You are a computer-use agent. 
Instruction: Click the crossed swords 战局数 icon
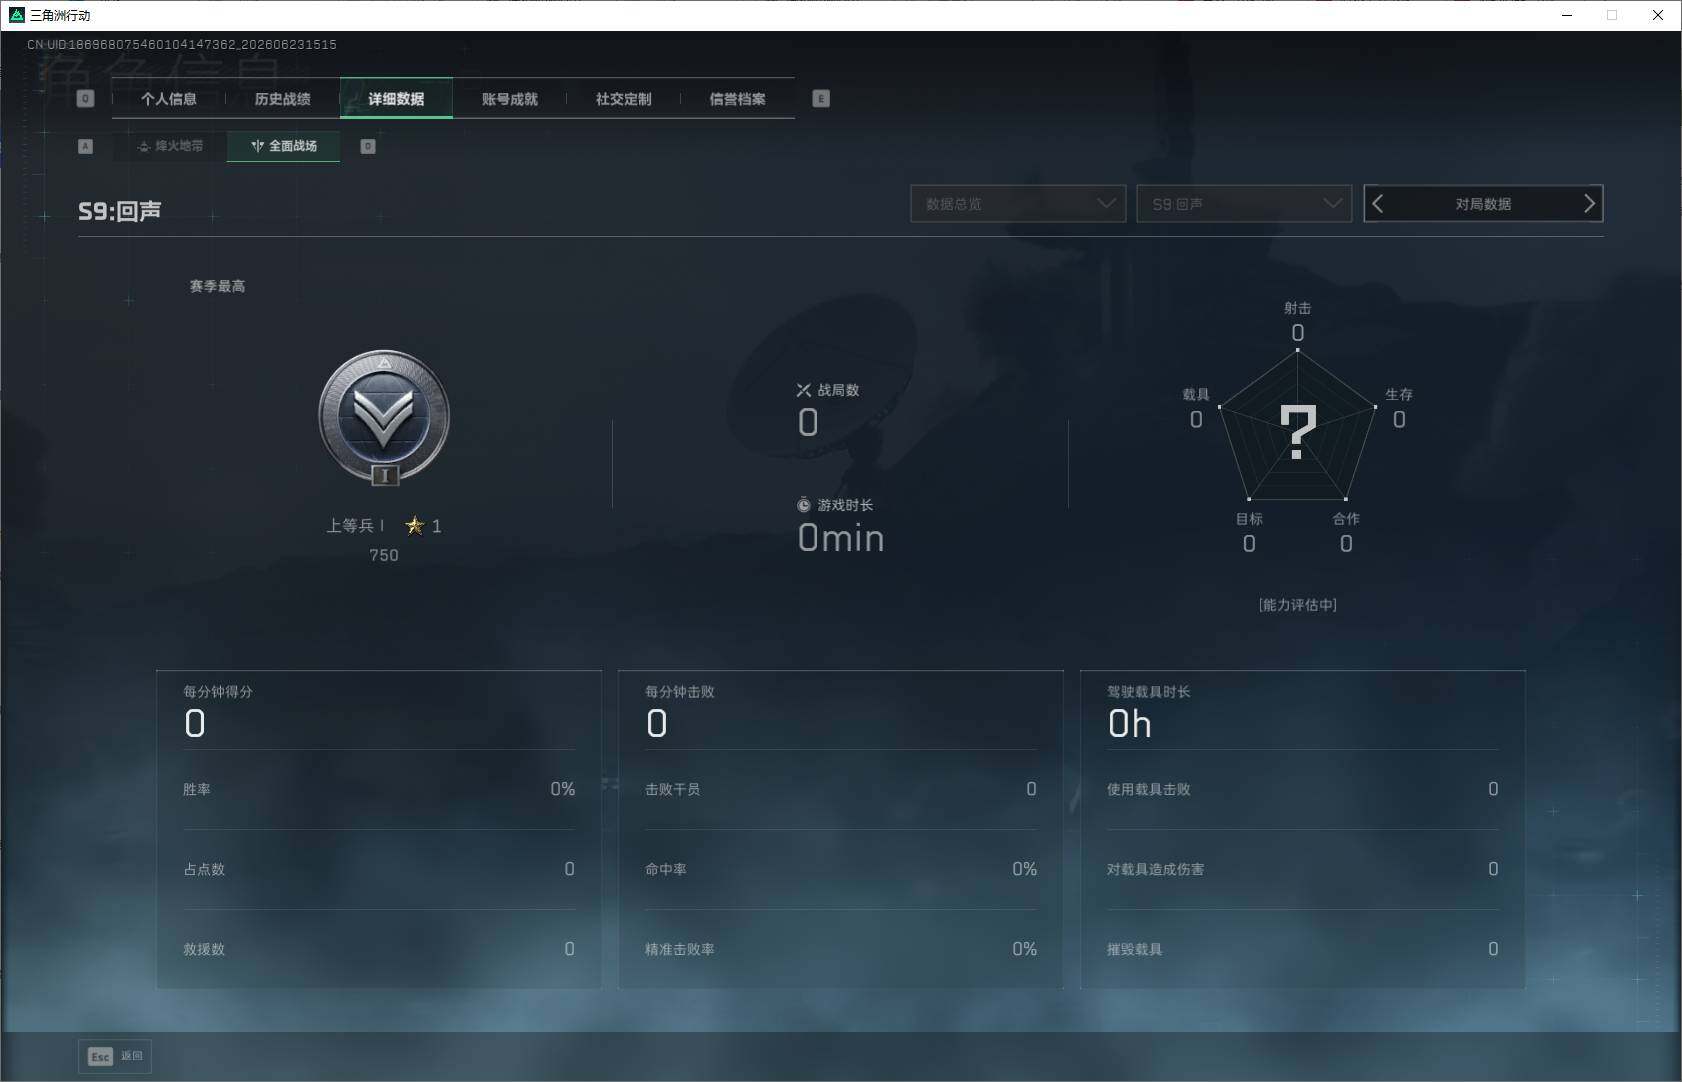(804, 390)
